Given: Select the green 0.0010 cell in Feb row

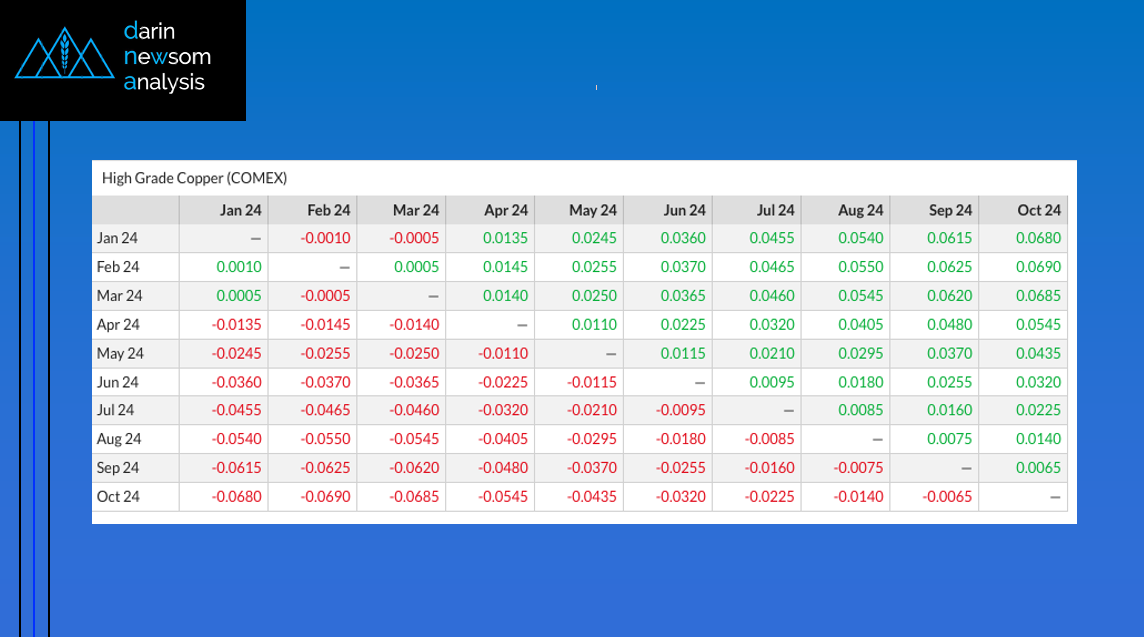Looking at the screenshot, I should coord(240,267).
